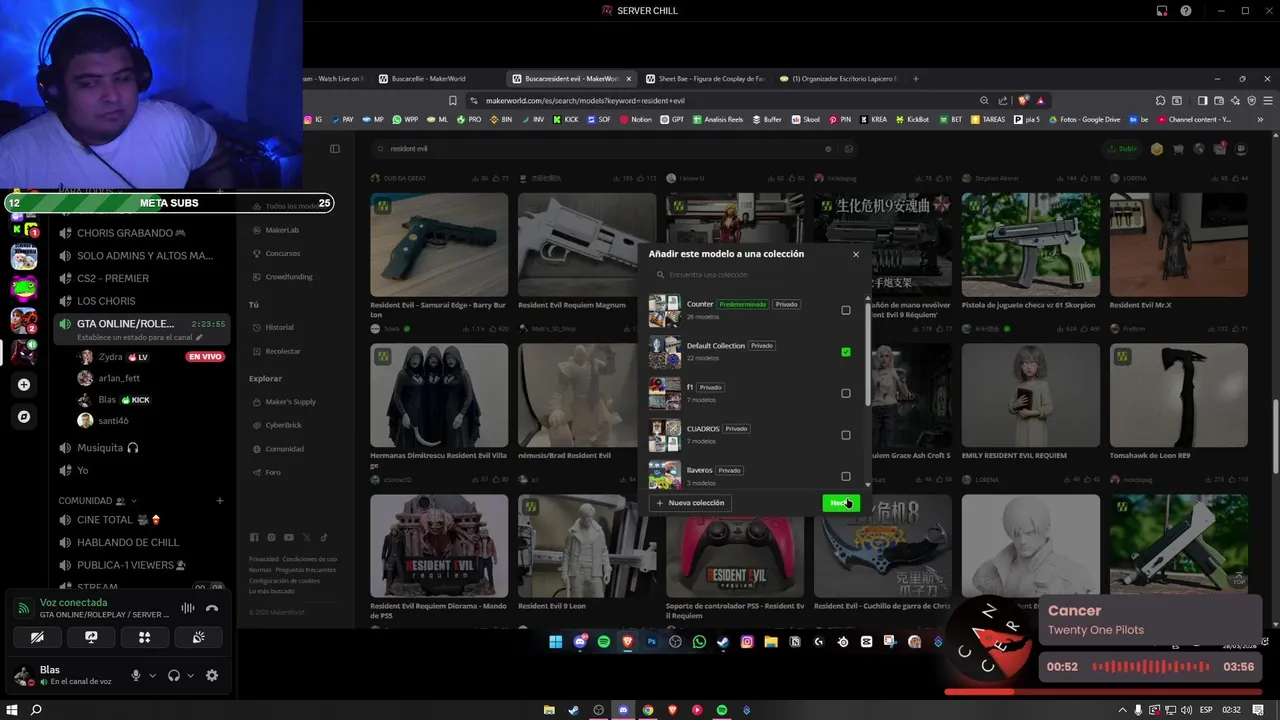
Task: Open Discord soundboard button
Action: click(x=199, y=637)
